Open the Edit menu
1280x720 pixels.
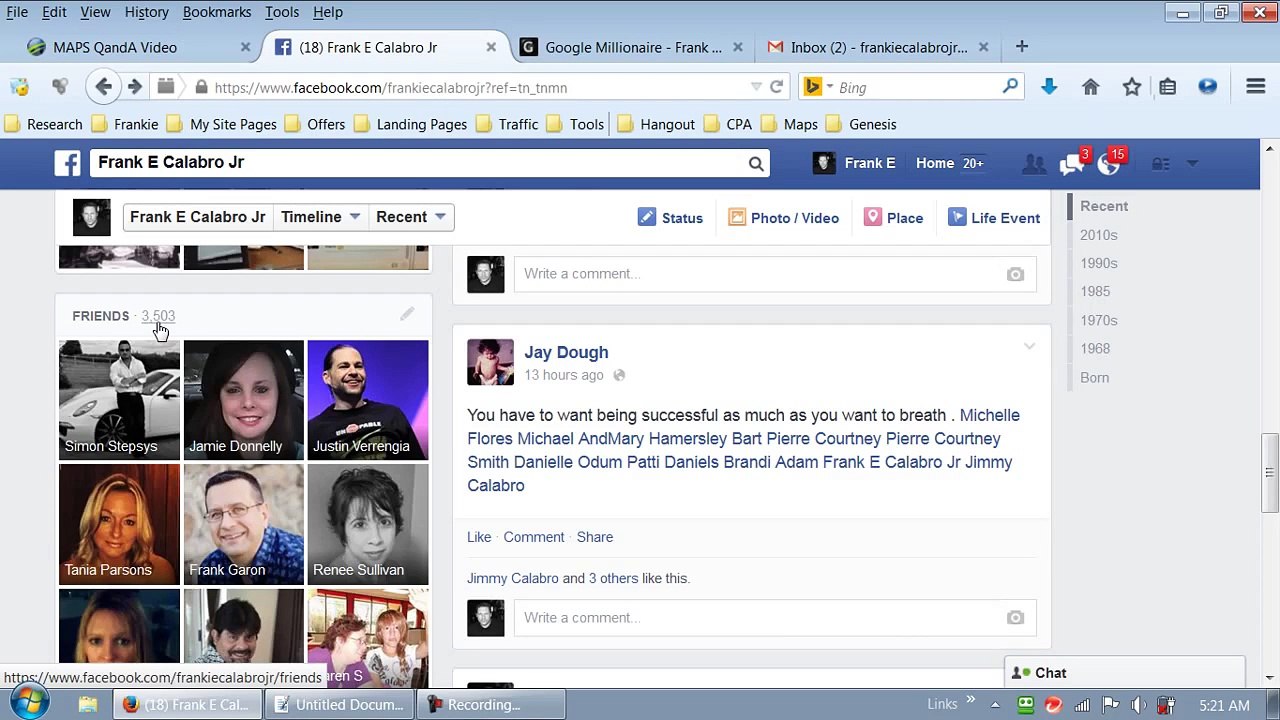pyautogui.click(x=54, y=12)
